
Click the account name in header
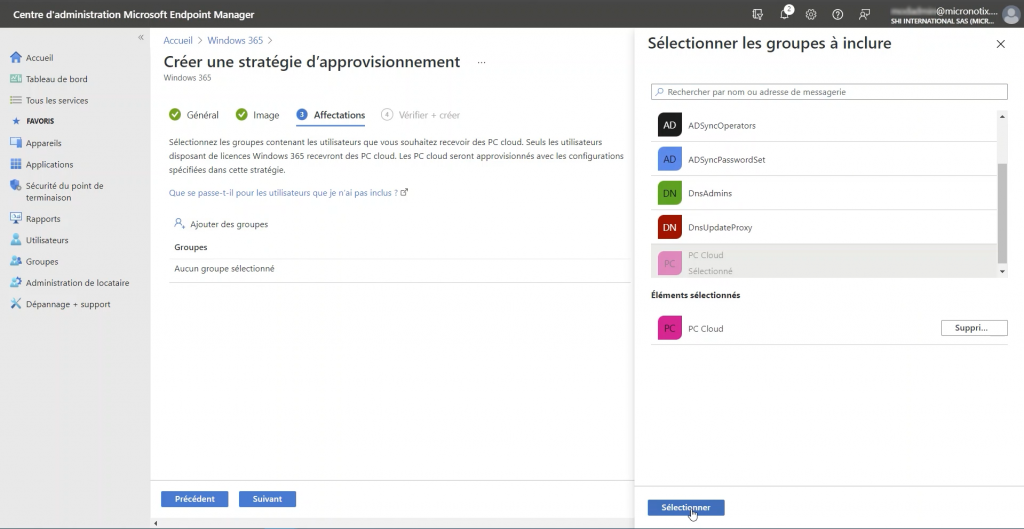point(944,11)
